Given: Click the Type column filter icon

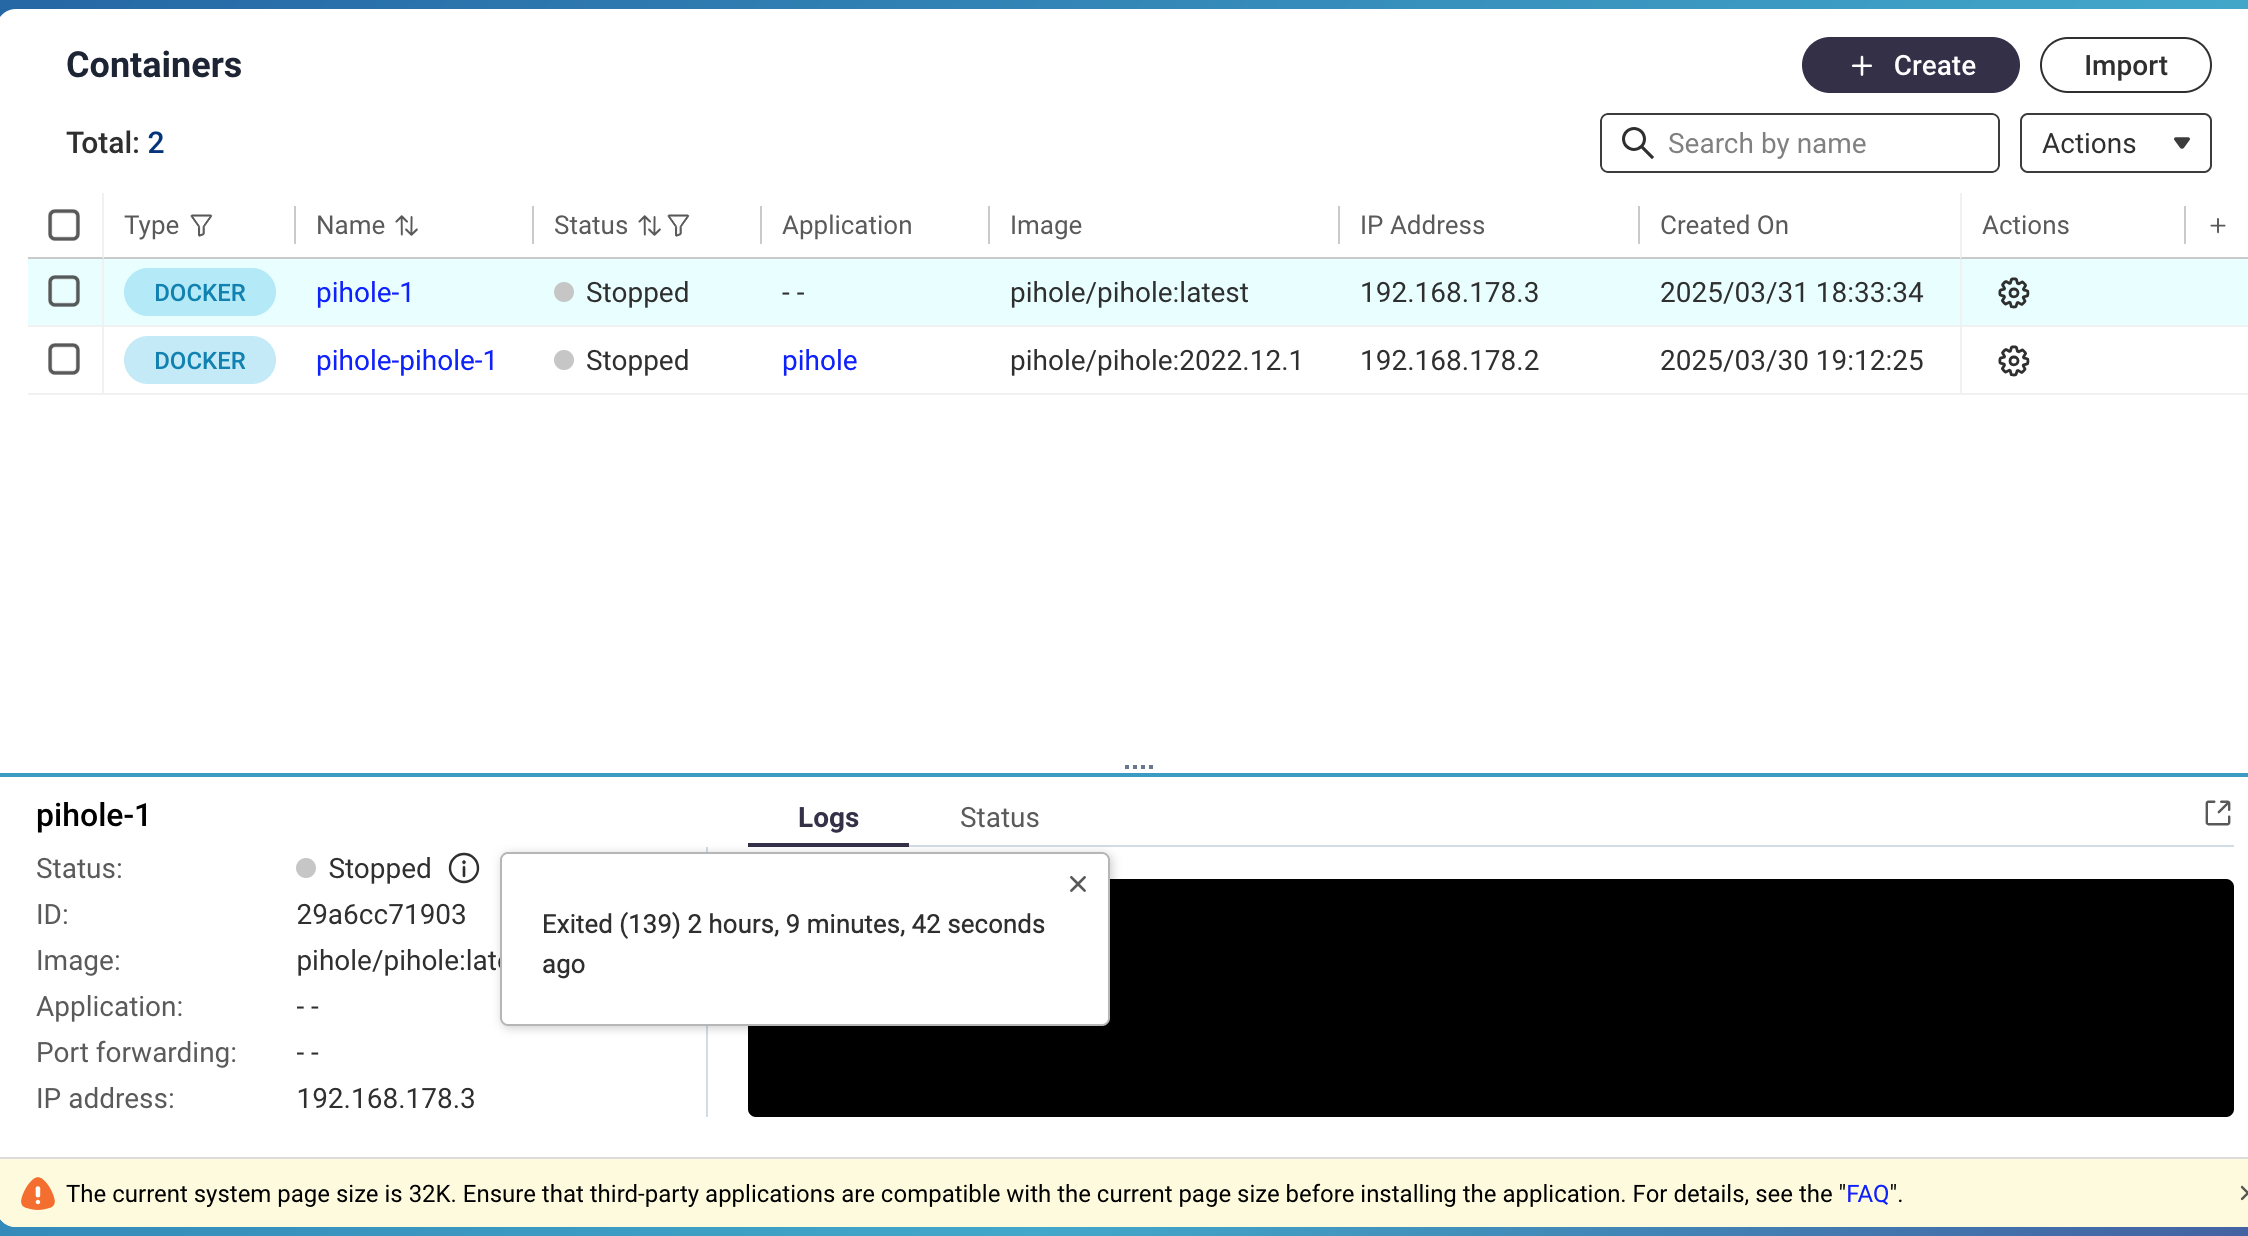Looking at the screenshot, I should [201, 226].
